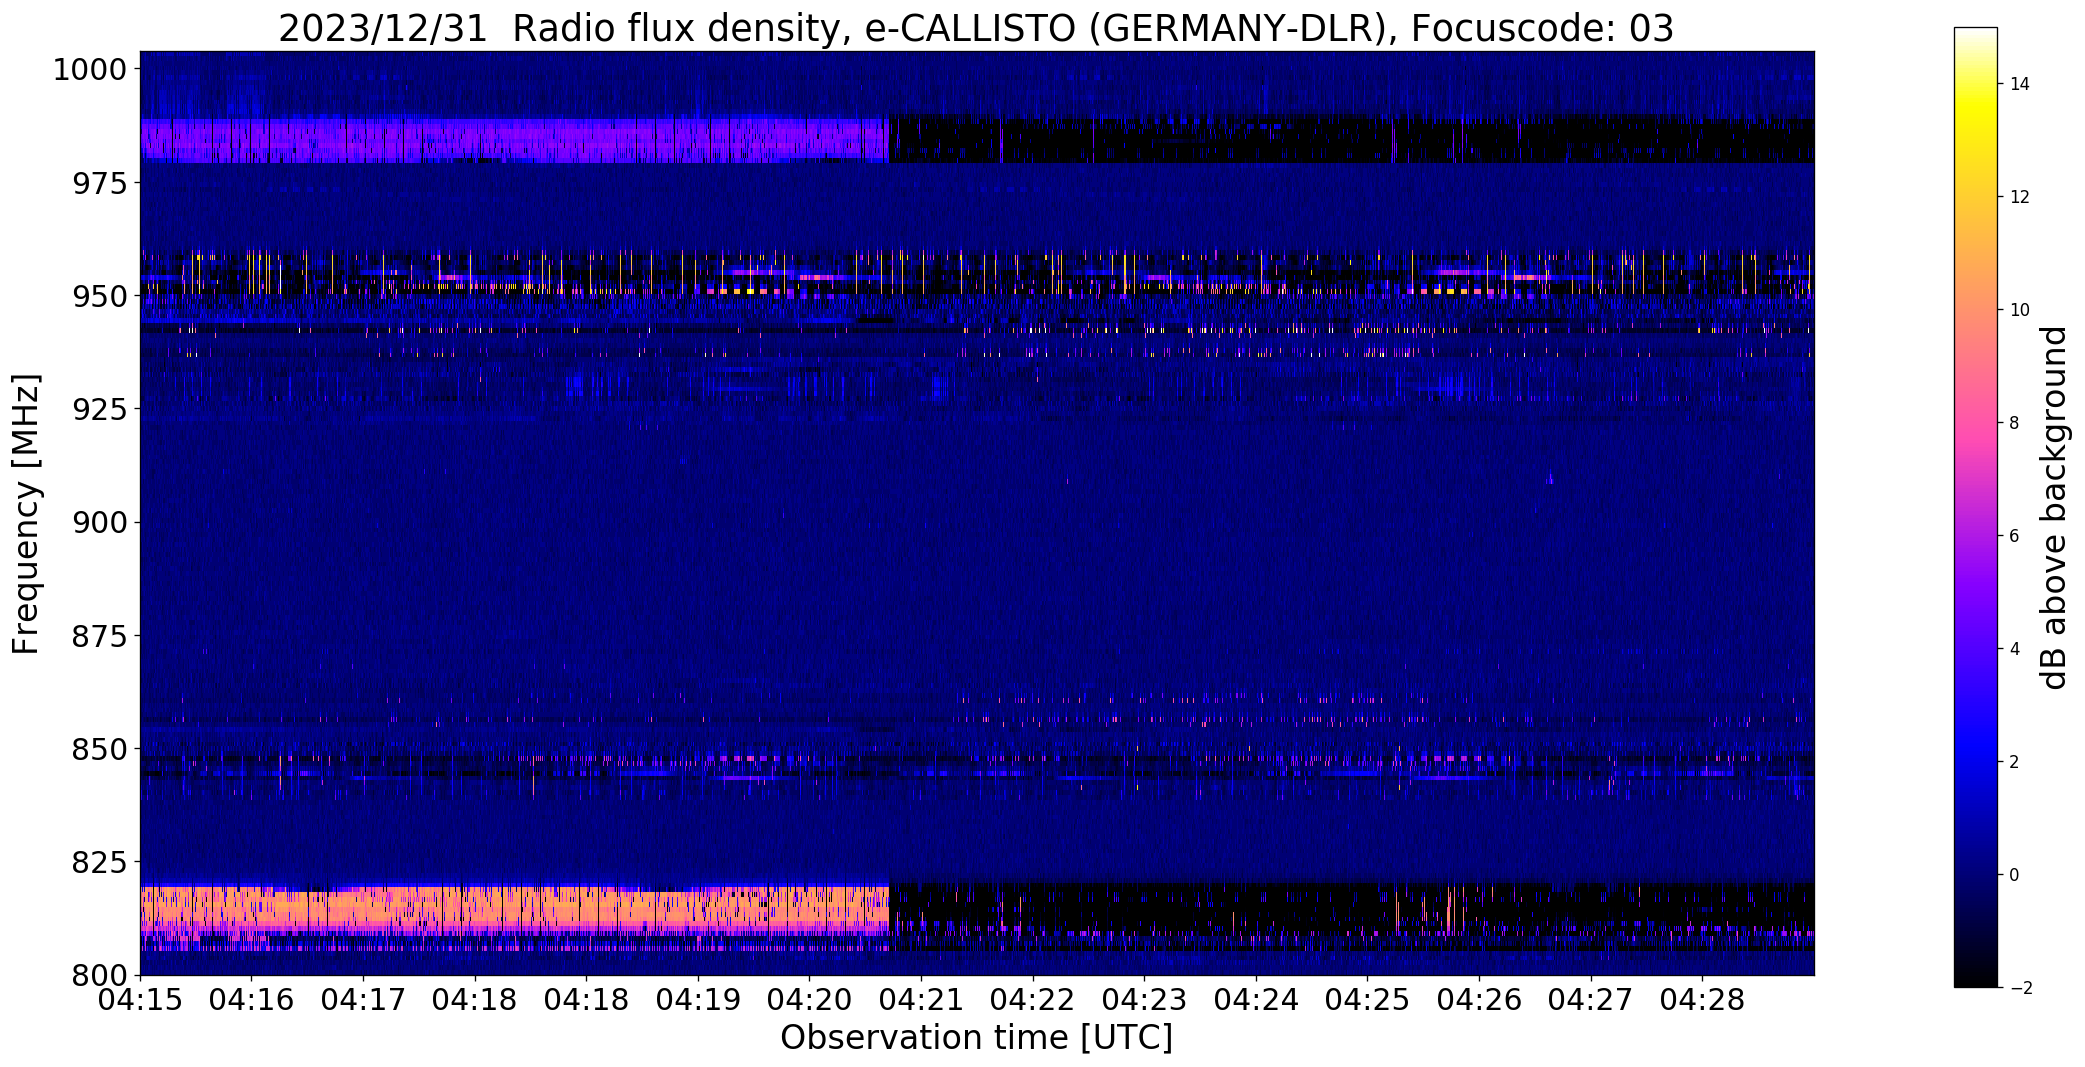Click the 04:25 time tick label
The width and height of the screenshot is (2085, 1067).
pos(1368,1000)
